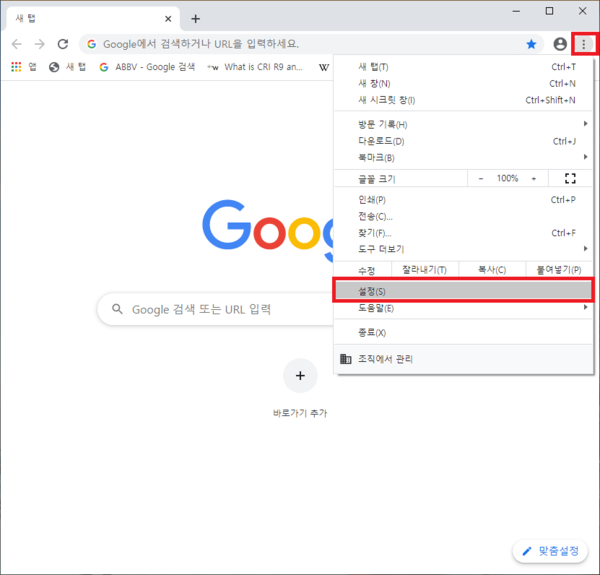
Task: Open the 새 탭 globe bookmark
Action: point(67,67)
